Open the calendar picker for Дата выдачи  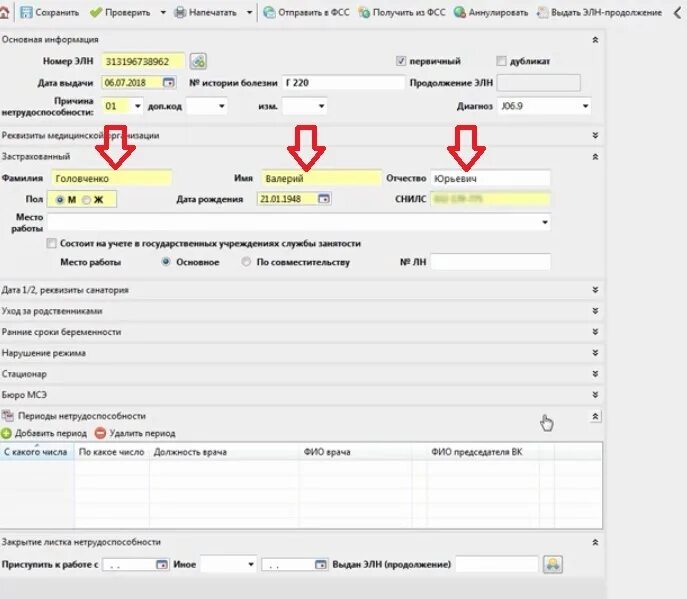pos(168,82)
